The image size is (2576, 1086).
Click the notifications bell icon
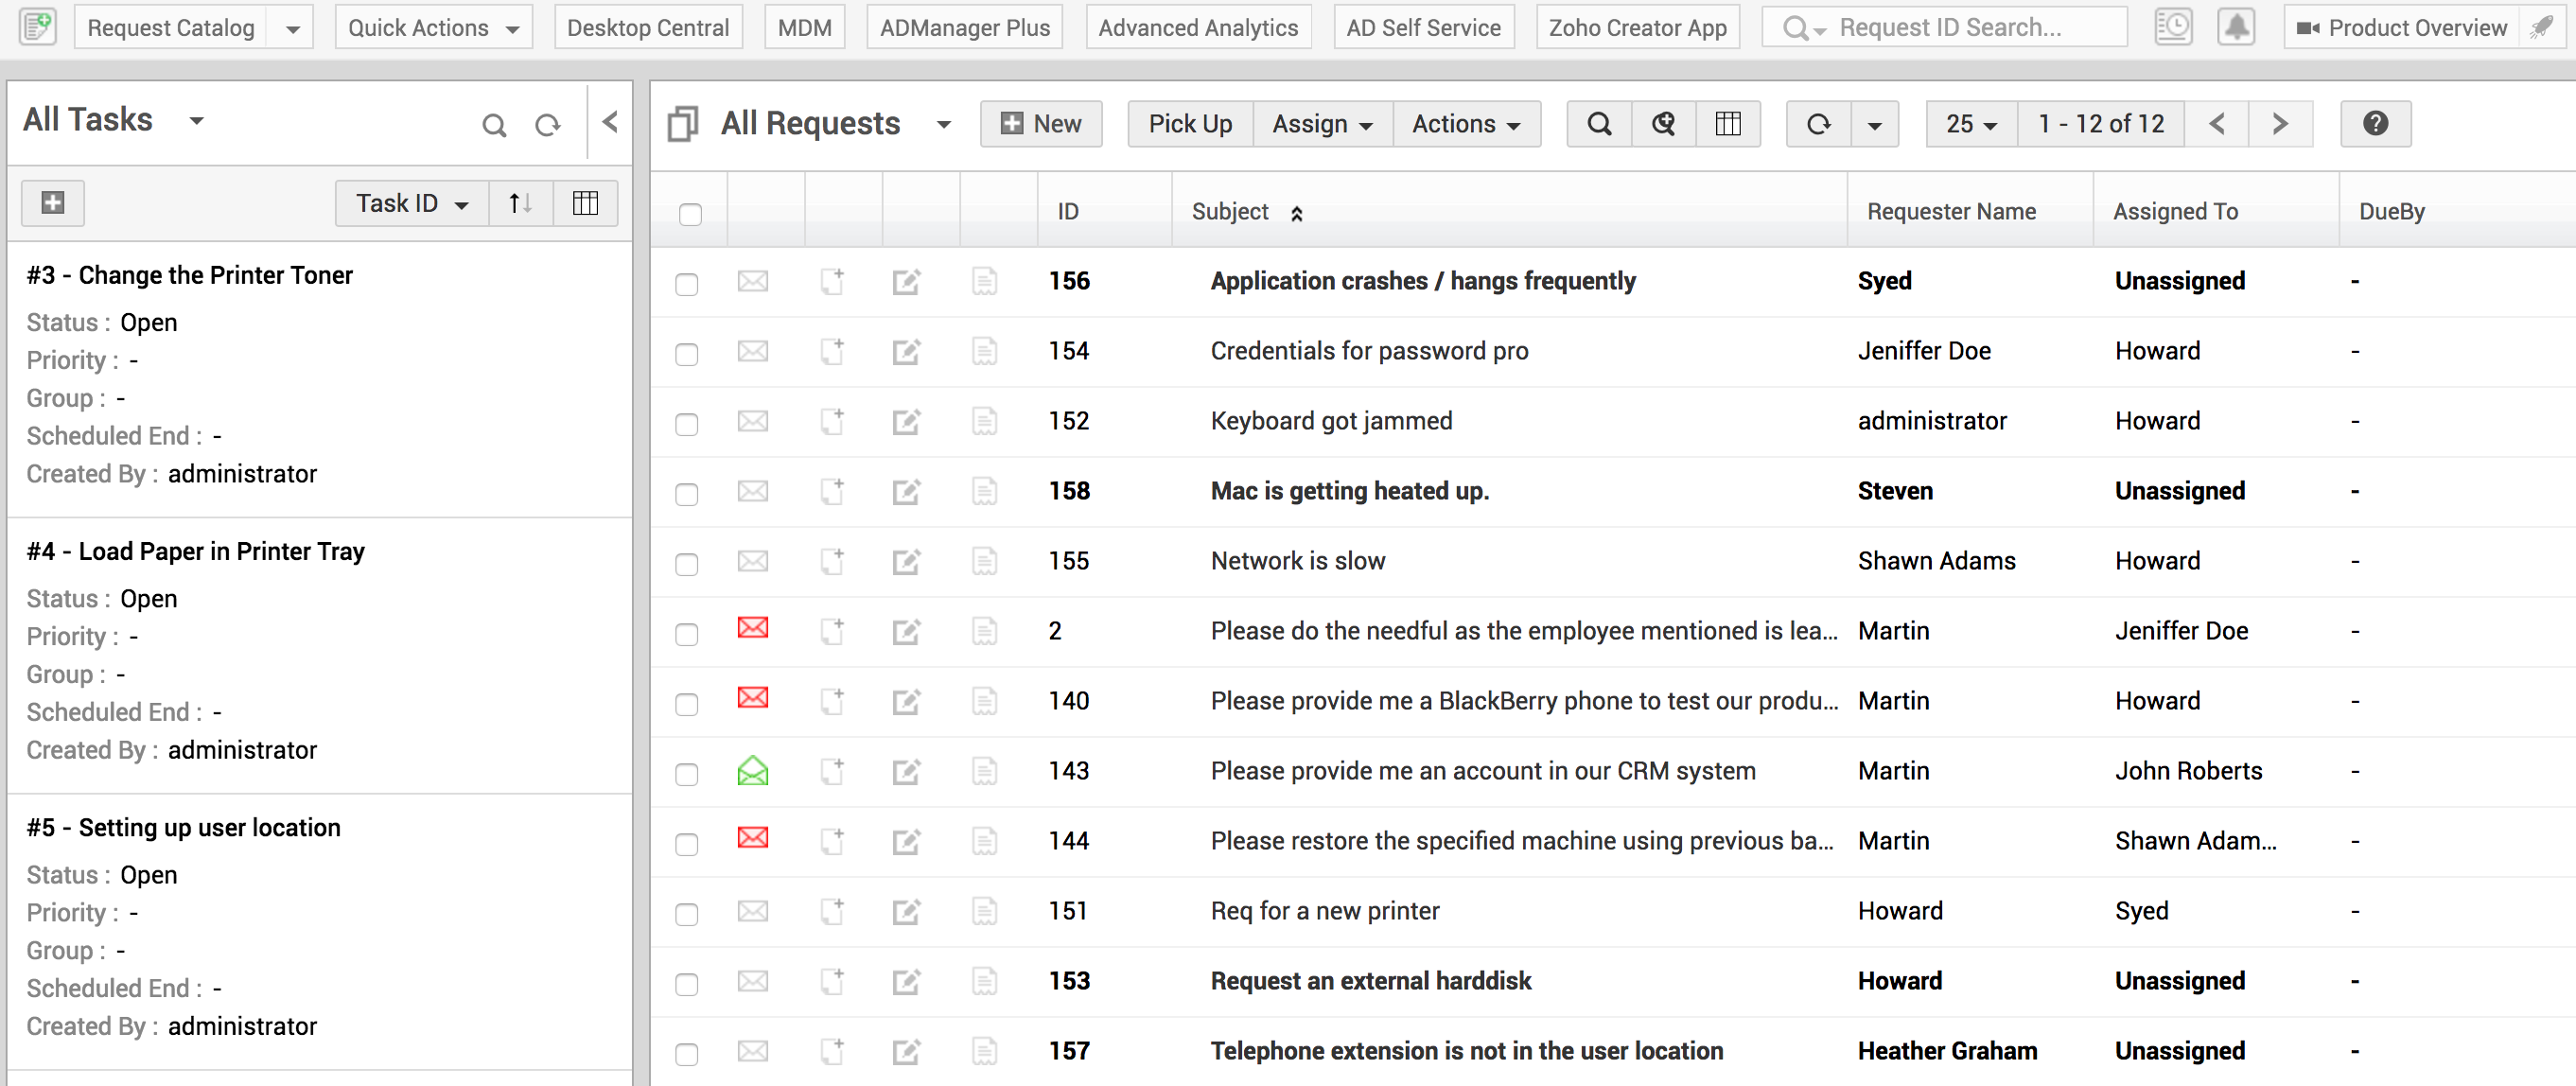[x=2236, y=27]
